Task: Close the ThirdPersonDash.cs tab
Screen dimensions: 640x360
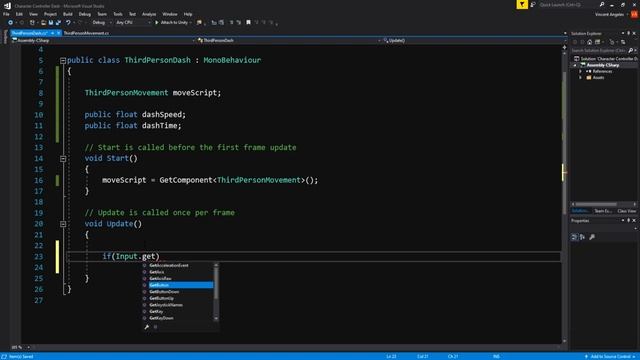Action: 58,33
